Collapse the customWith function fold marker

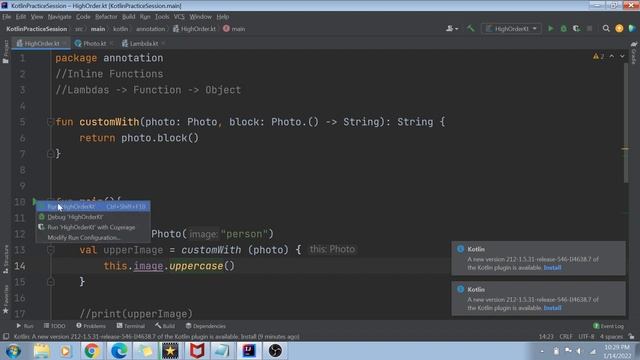(50, 122)
